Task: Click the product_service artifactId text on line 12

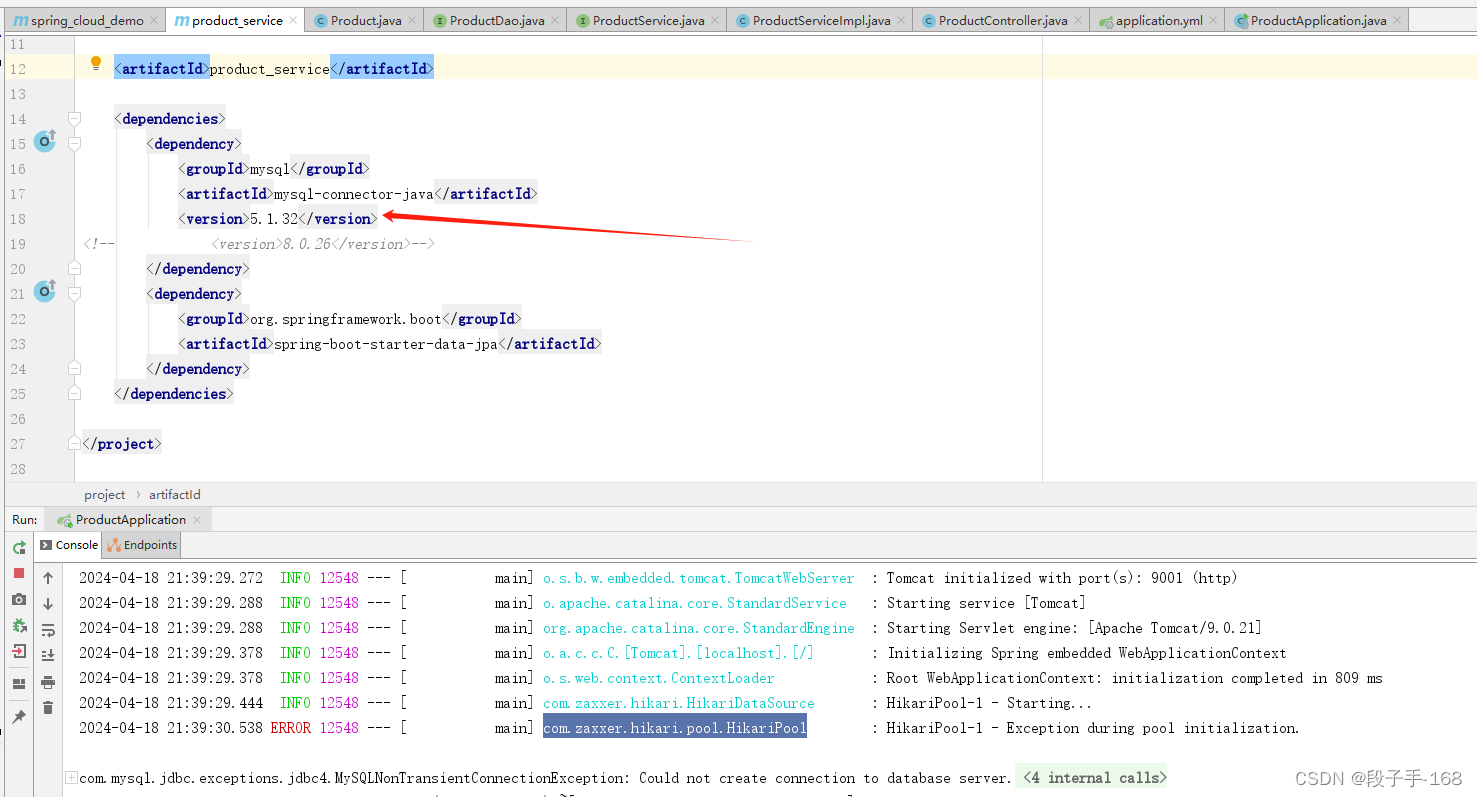Action: click(270, 68)
